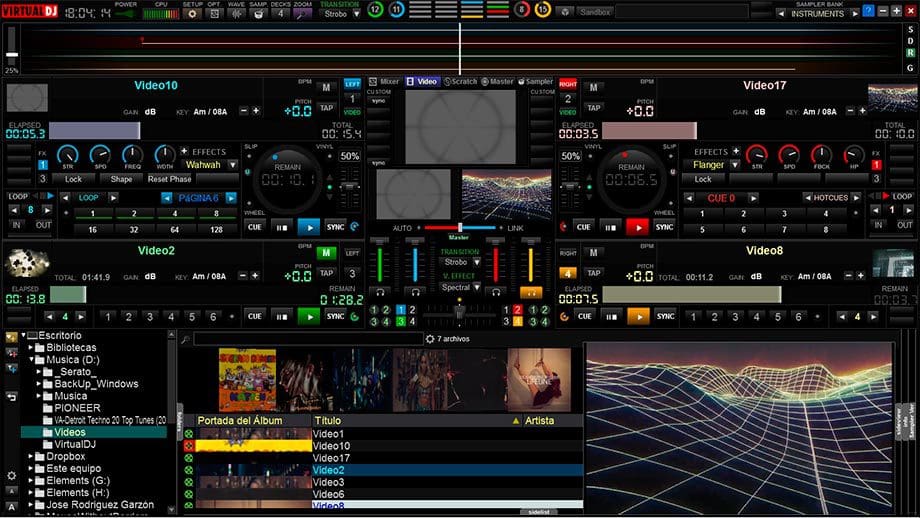Open file list settings gear icon
This screenshot has width=920, height=518.
(430, 339)
